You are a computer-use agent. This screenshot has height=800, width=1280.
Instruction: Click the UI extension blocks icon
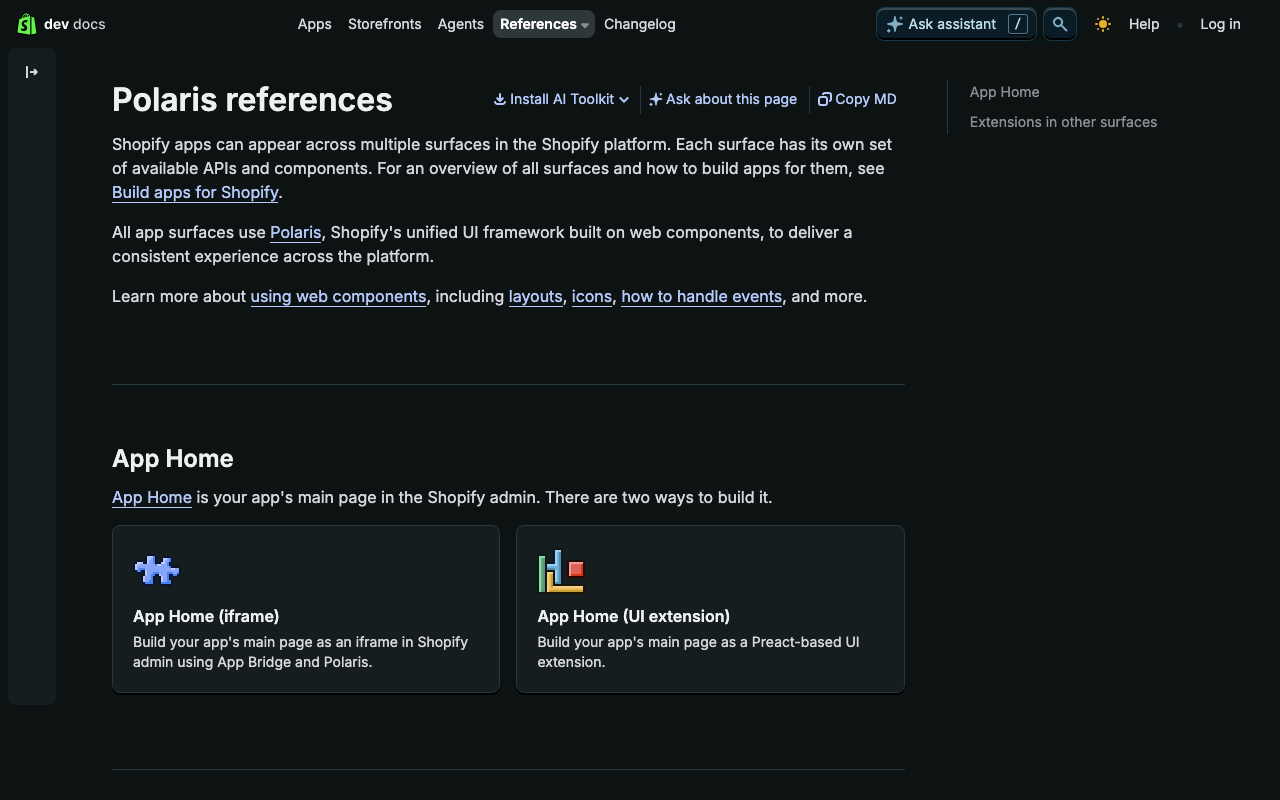(561, 571)
